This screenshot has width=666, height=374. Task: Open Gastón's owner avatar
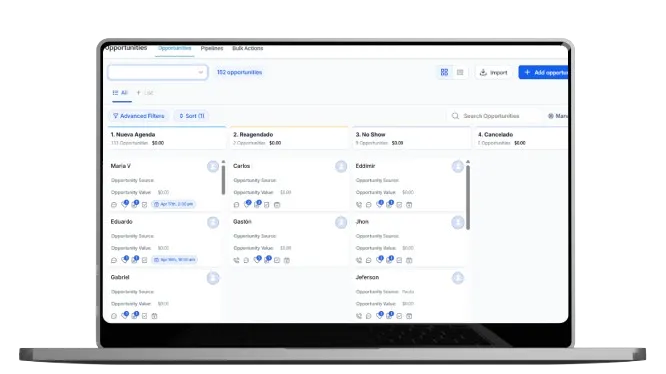[x=341, y=222]
